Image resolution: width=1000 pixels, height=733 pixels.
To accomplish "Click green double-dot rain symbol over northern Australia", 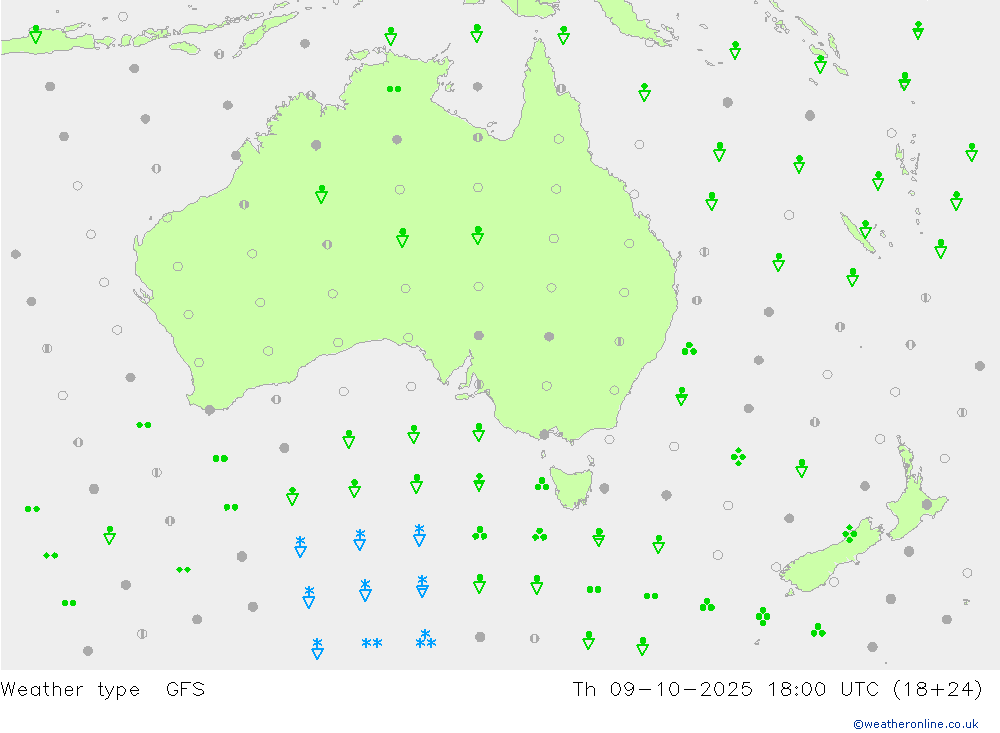I will point(394,89).
